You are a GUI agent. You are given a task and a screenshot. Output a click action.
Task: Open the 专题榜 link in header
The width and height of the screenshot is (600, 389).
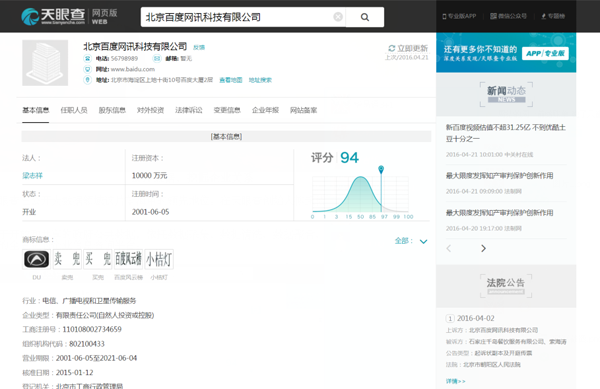553,16
